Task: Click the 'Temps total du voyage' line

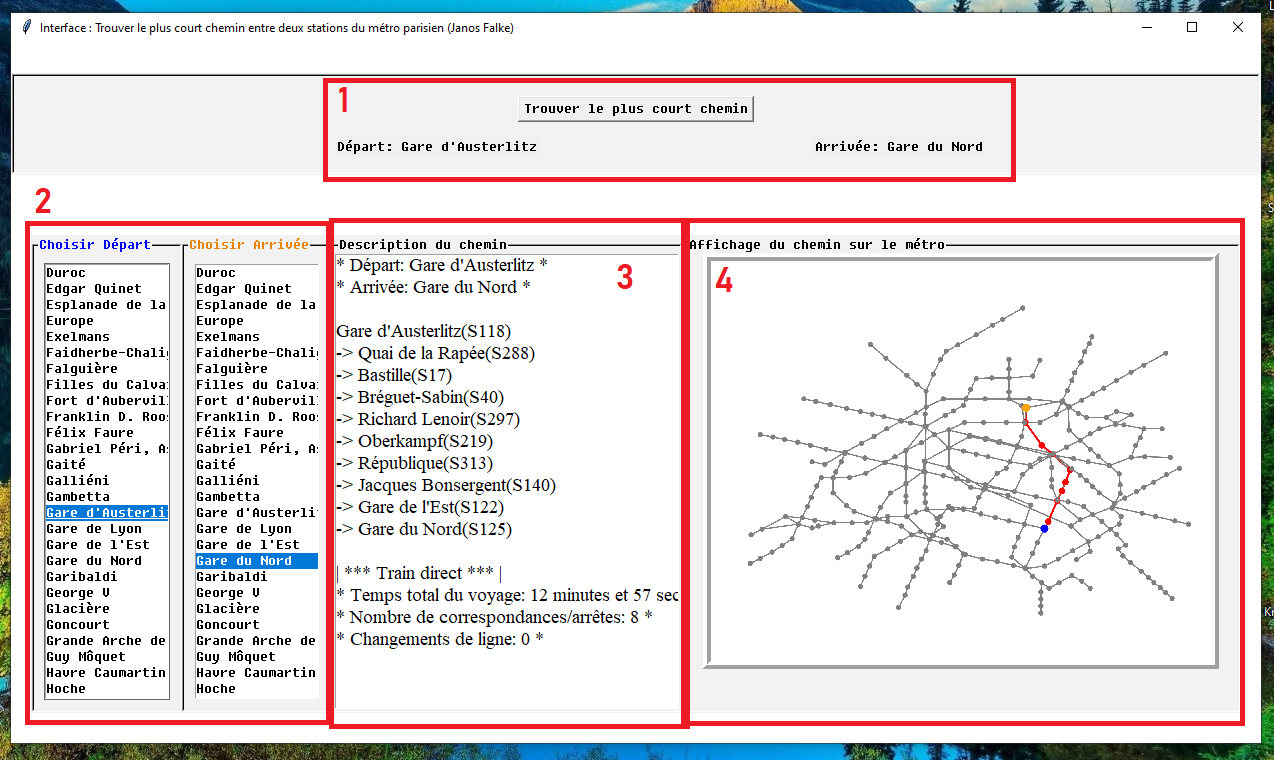Action: tap(507, 595)
